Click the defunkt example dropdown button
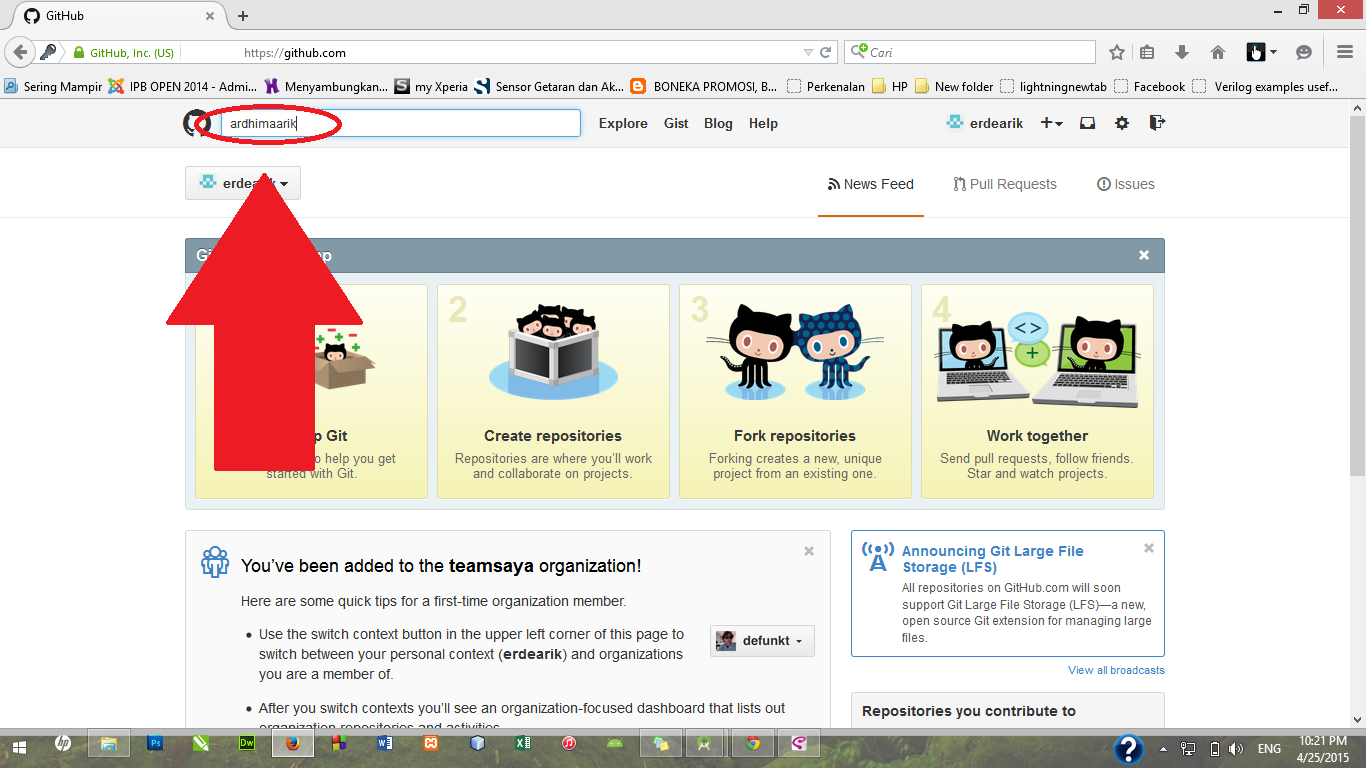 (x=762, y=641)
